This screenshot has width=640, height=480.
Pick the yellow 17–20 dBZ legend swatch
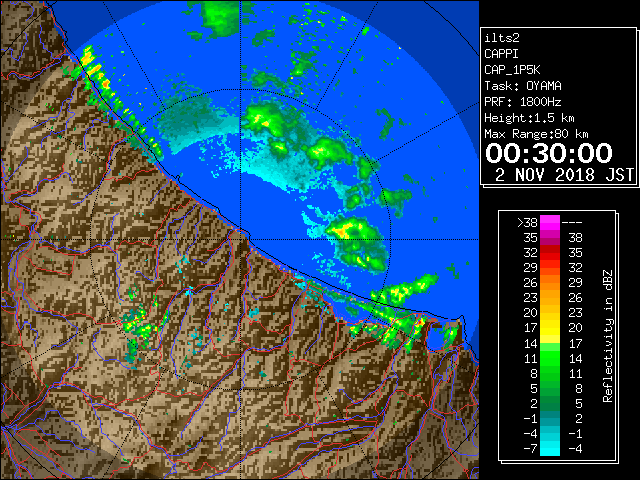tap(550, 328)
